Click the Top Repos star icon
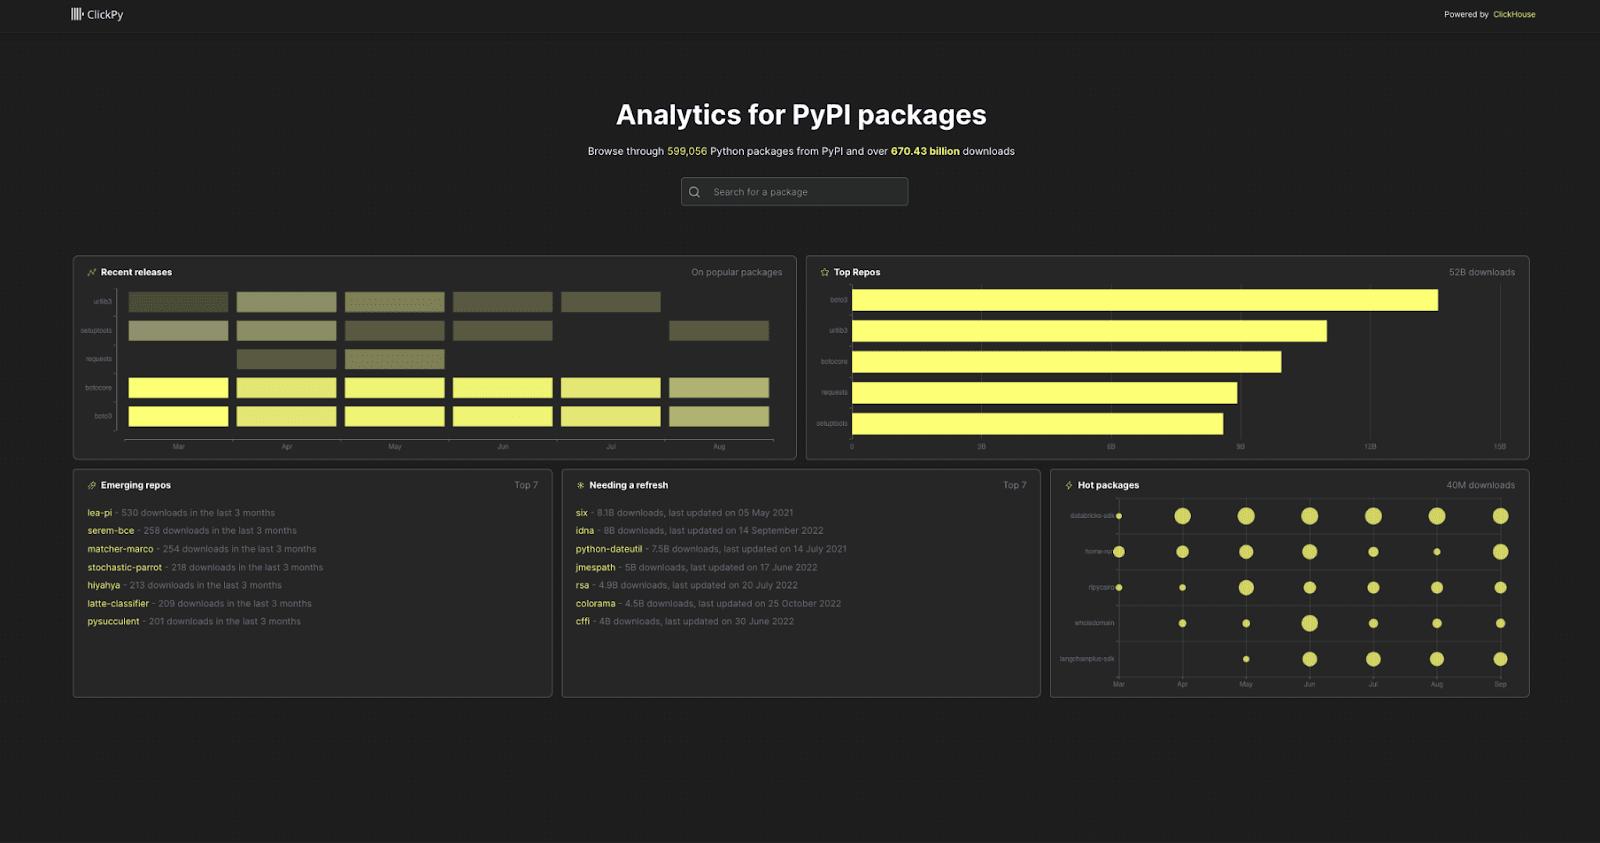1600x843 pixels. point(825,272)
